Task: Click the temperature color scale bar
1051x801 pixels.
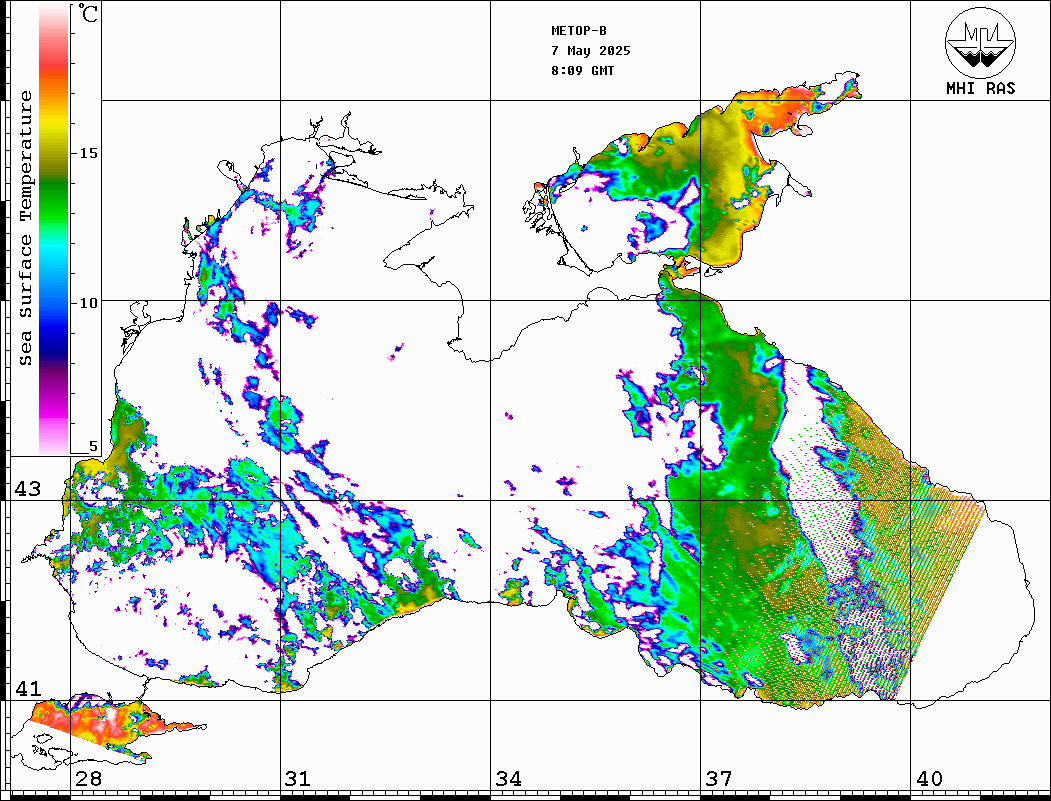Action: pos(54,229)
